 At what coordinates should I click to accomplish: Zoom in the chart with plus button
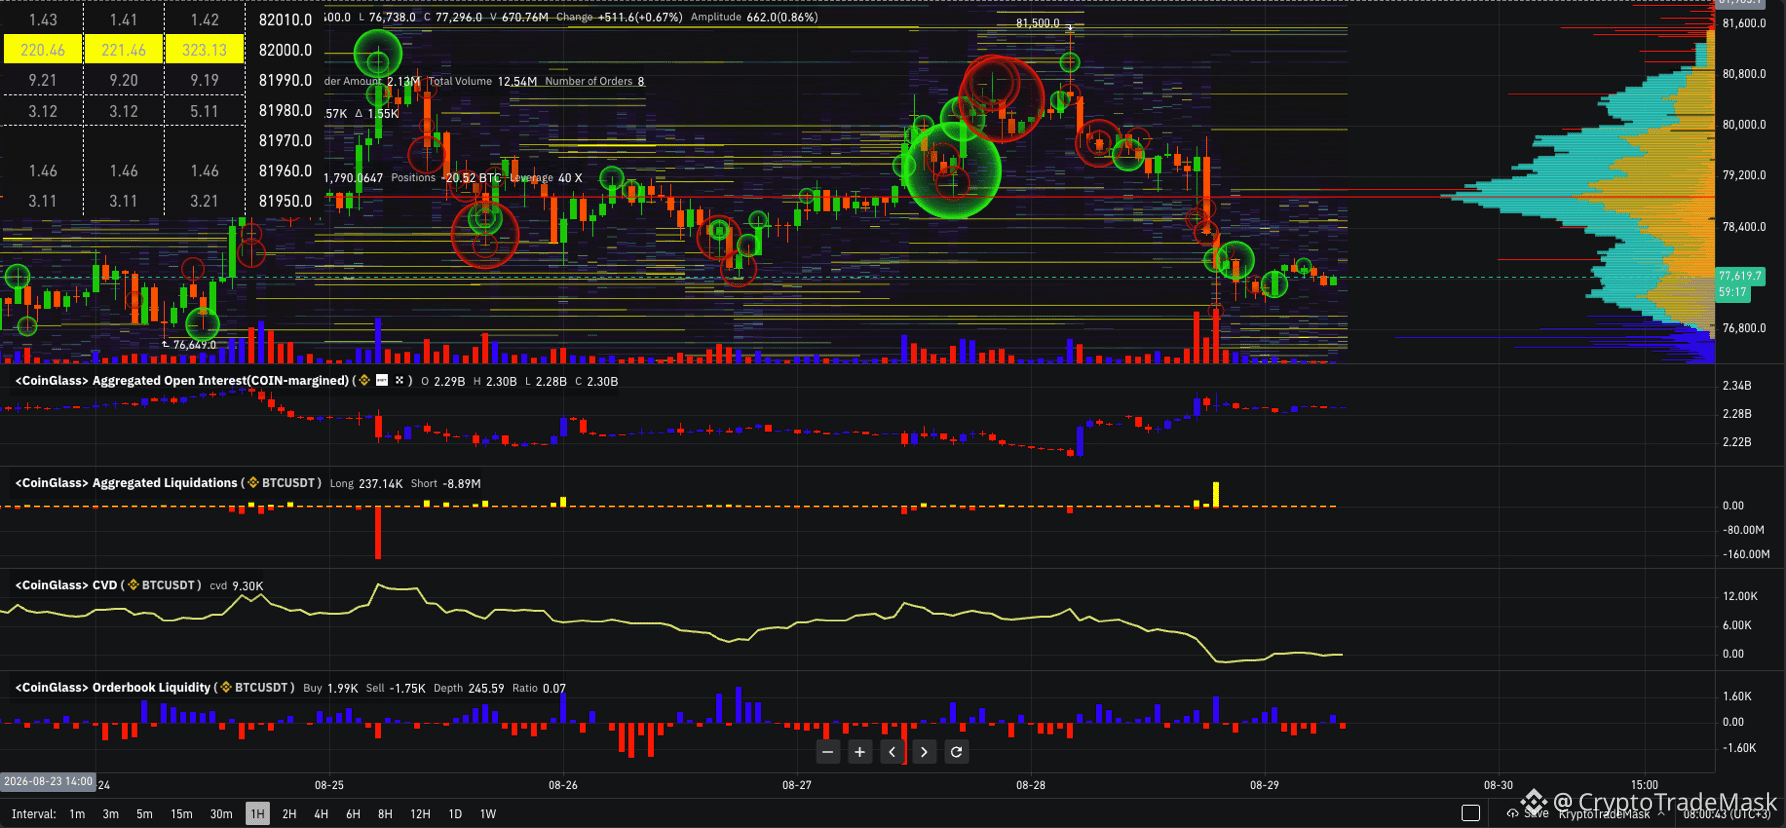(859, 752)
